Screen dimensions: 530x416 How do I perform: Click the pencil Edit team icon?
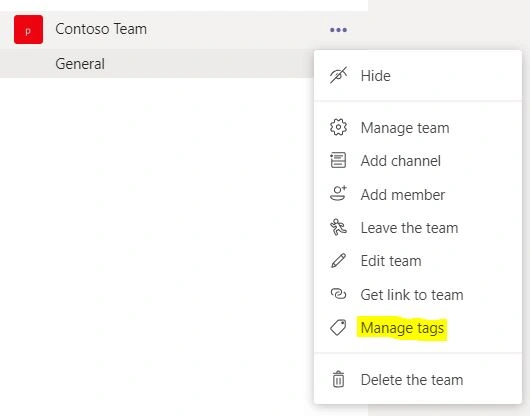coord(338,261)
